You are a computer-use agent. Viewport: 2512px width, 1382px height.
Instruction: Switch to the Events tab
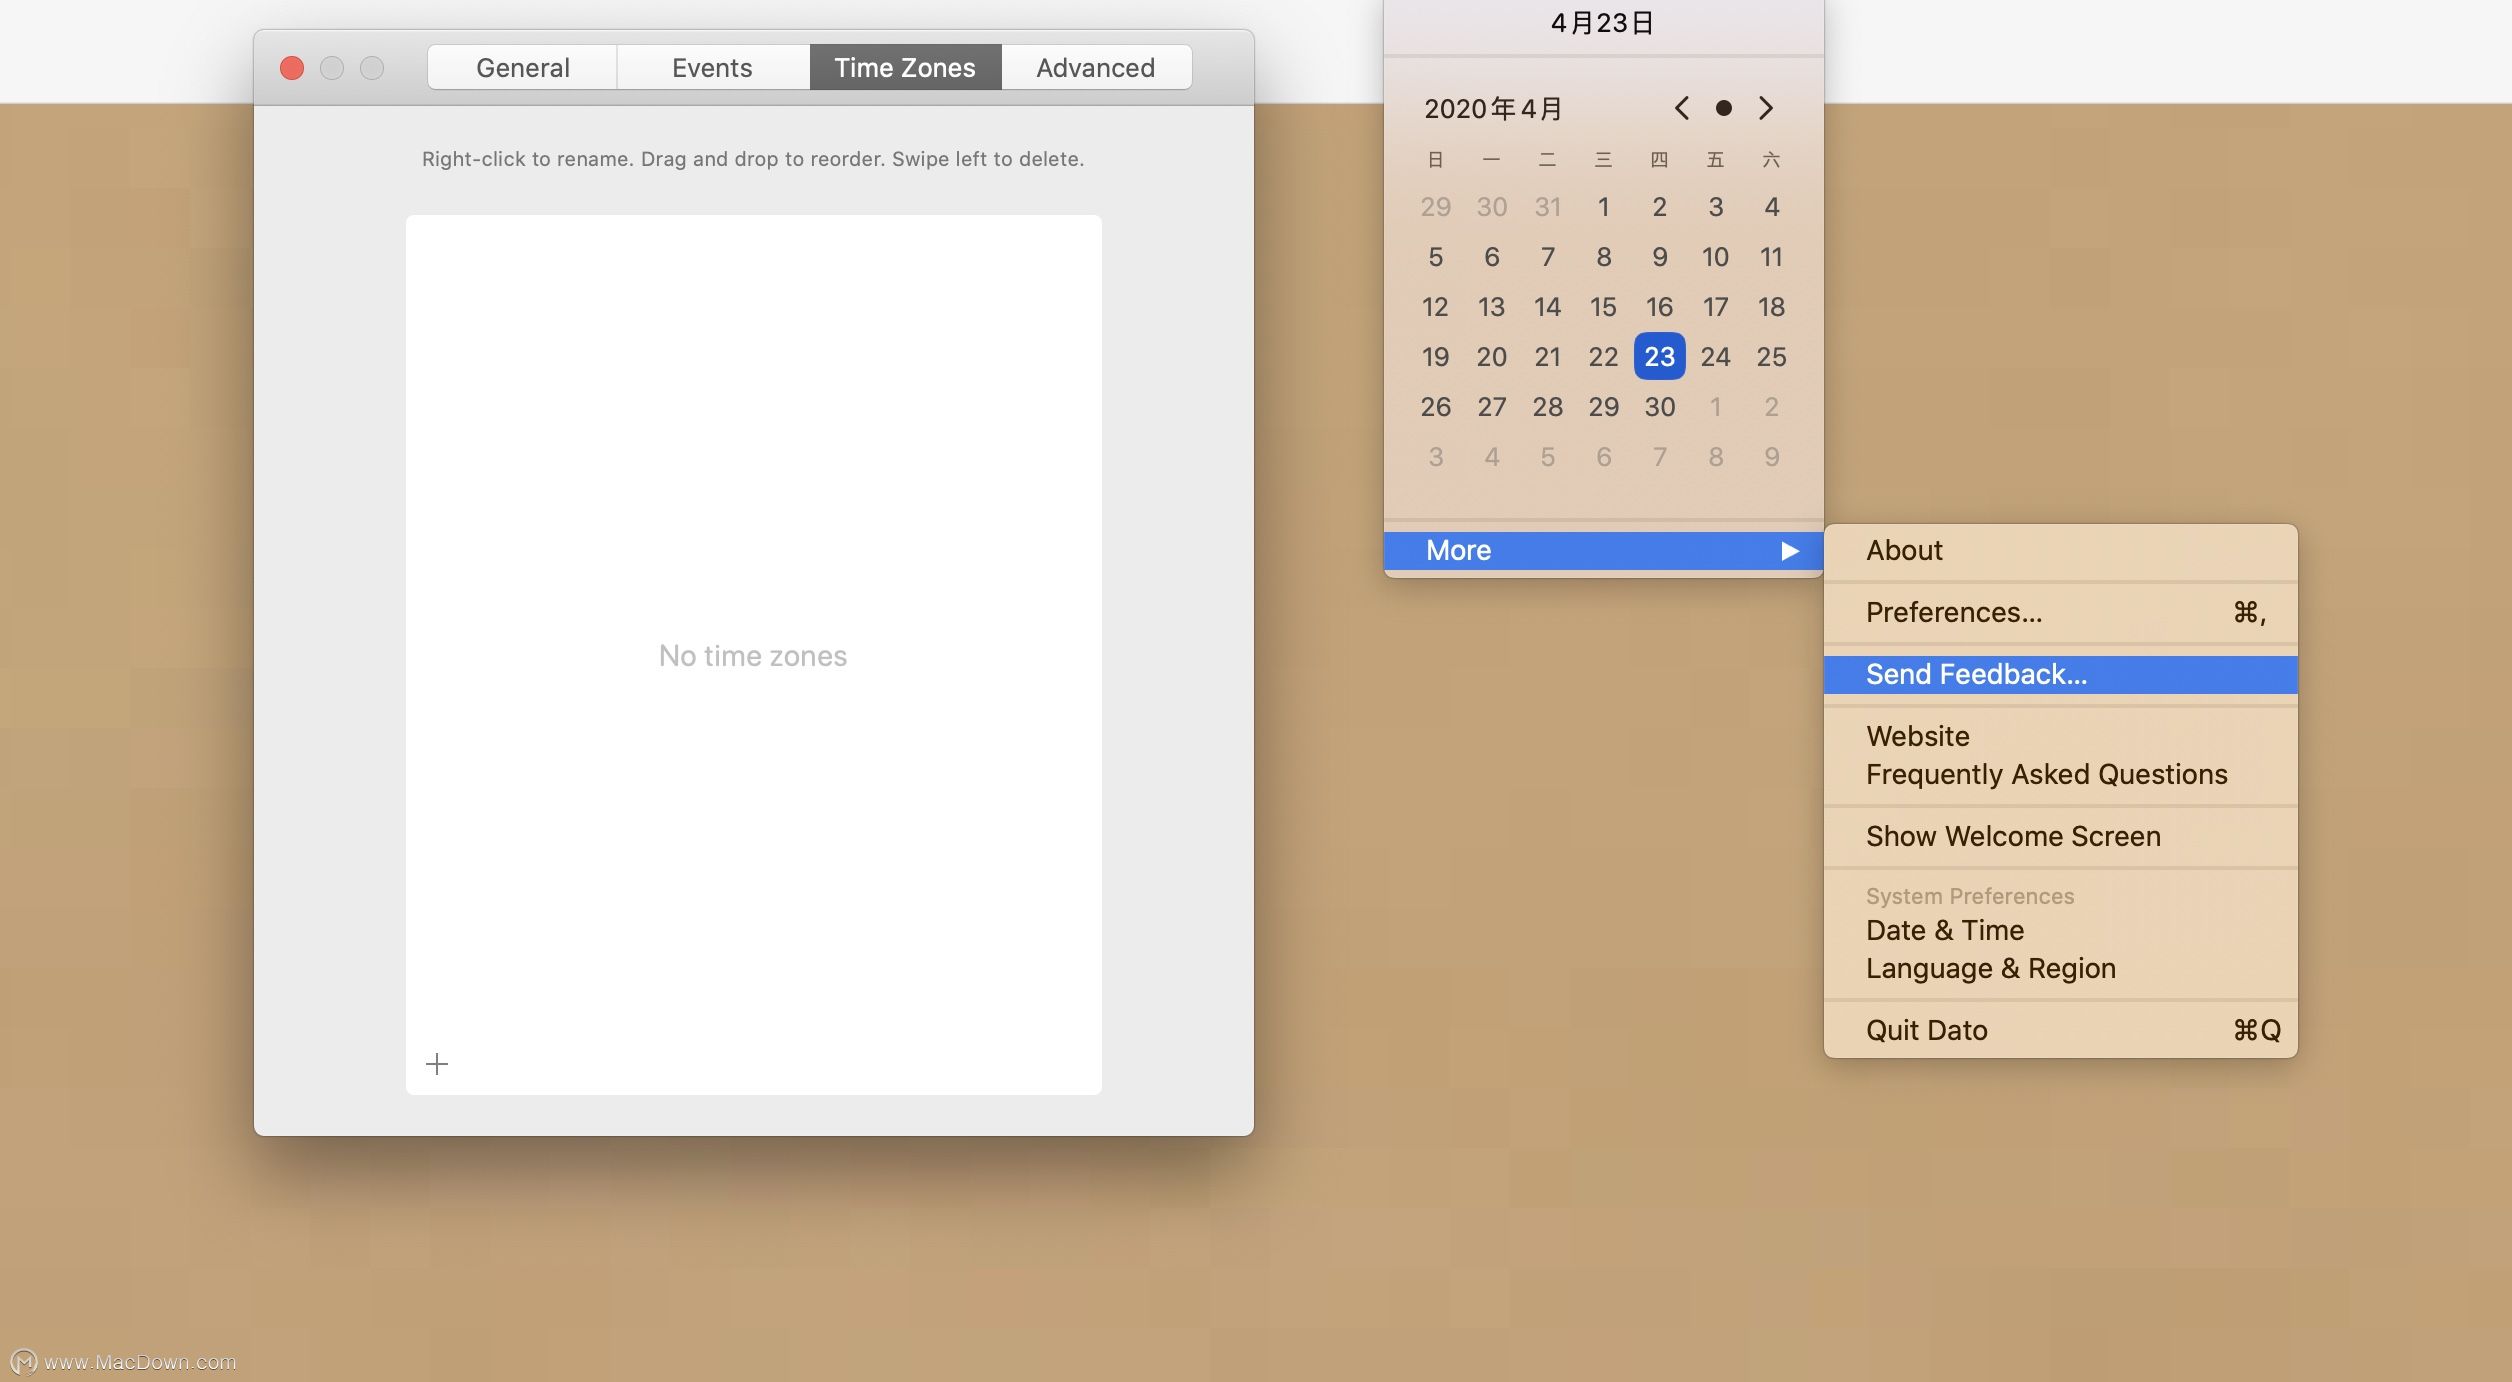tap(711, 66)
